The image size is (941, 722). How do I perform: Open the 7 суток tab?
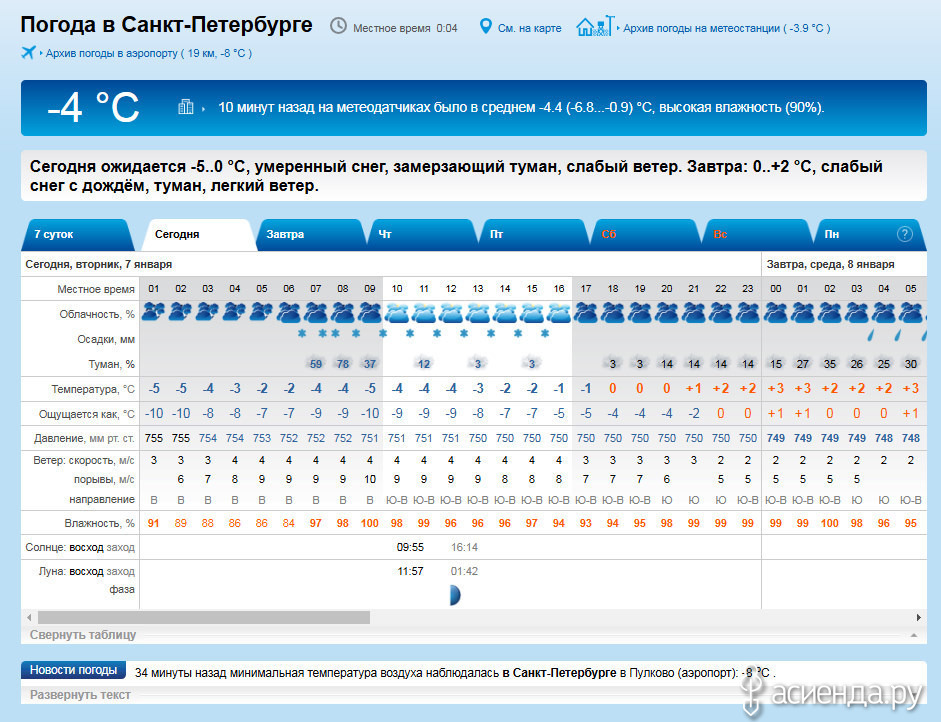(x=77, y=235)
